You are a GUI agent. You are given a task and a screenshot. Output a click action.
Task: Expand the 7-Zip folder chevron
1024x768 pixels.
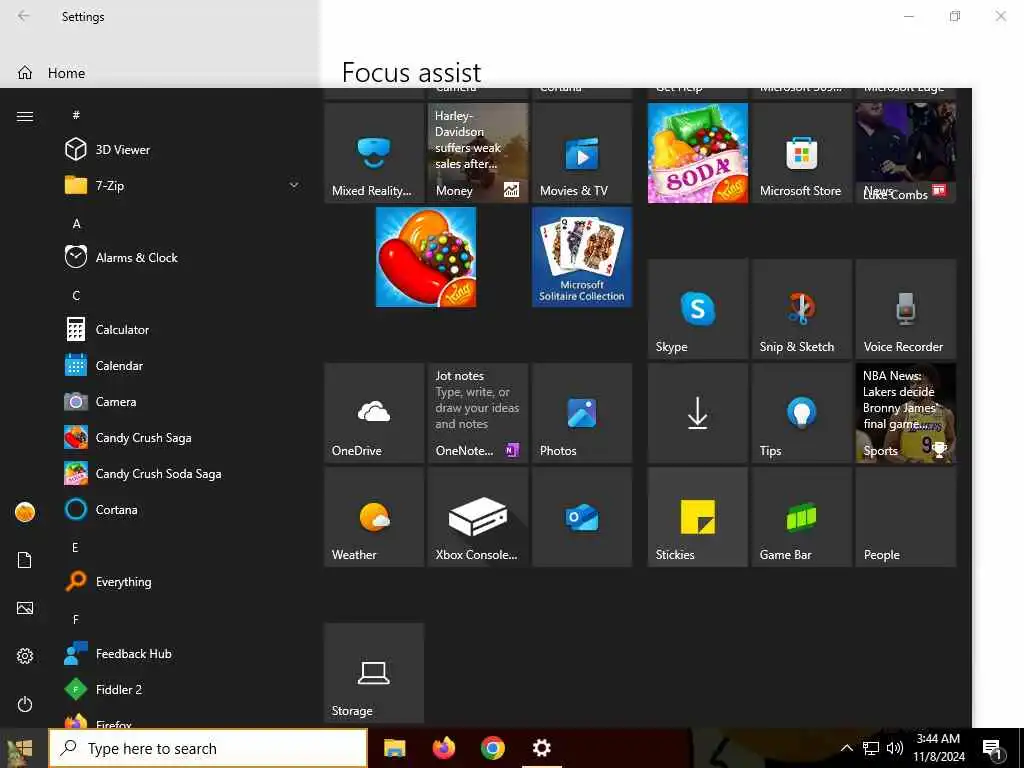(x=294, y=185)
